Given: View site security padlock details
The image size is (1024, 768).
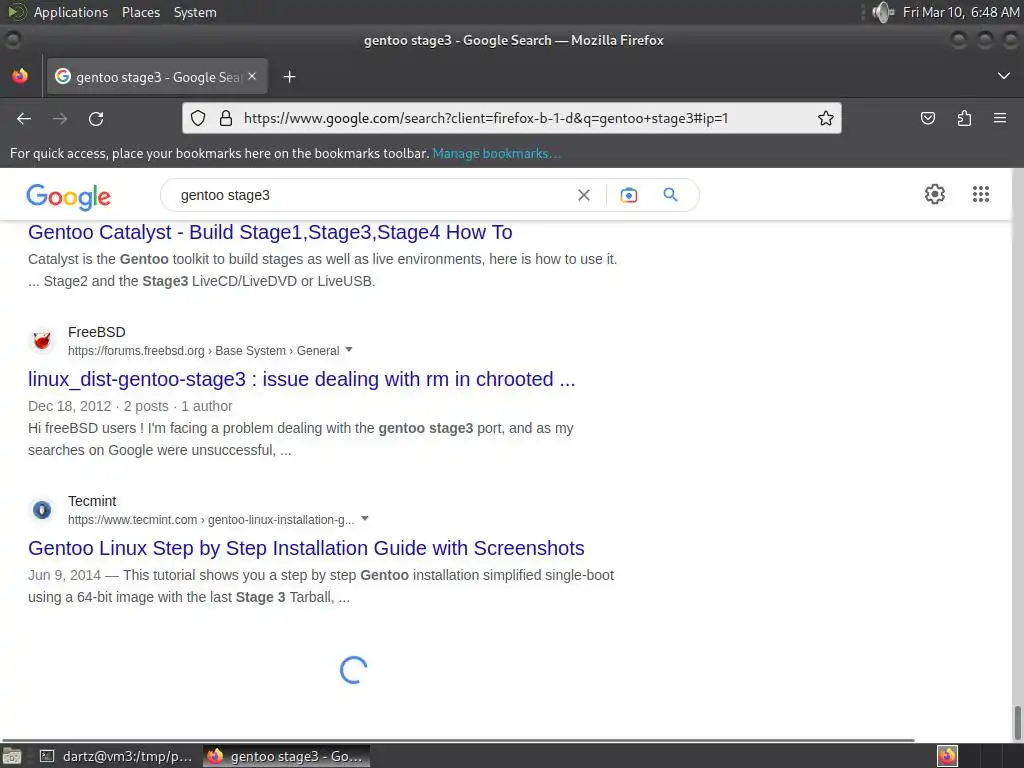Looking at the screenshot, I should point(226,118).
